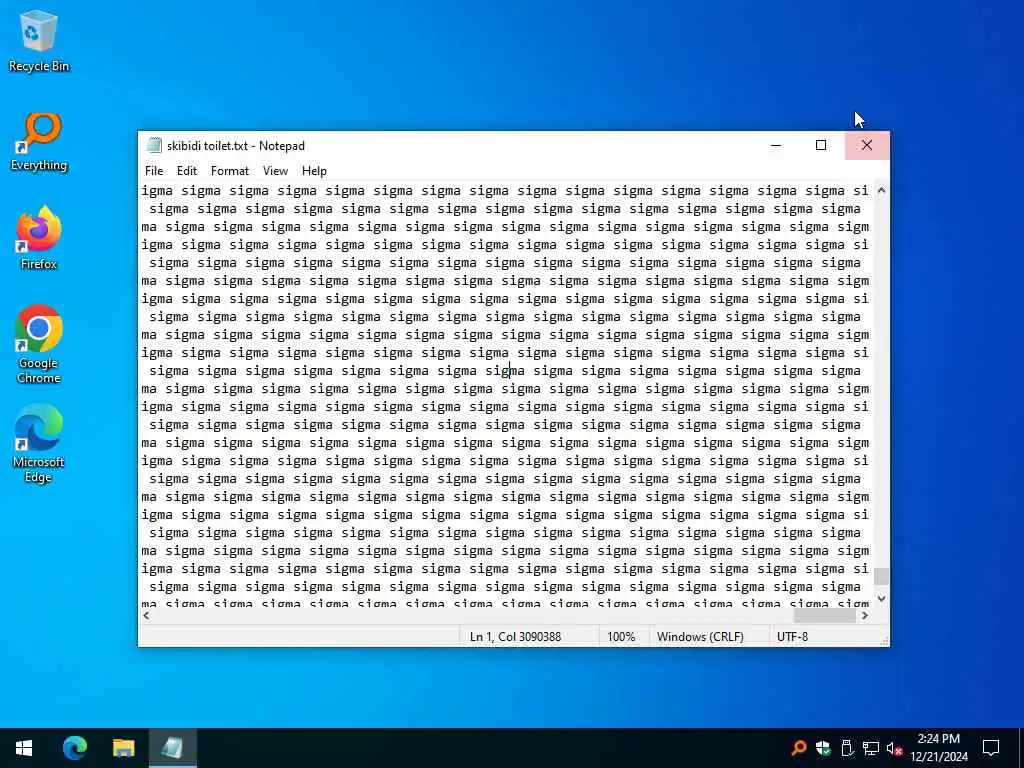Click the vertical scrollbar thumb

881,577
